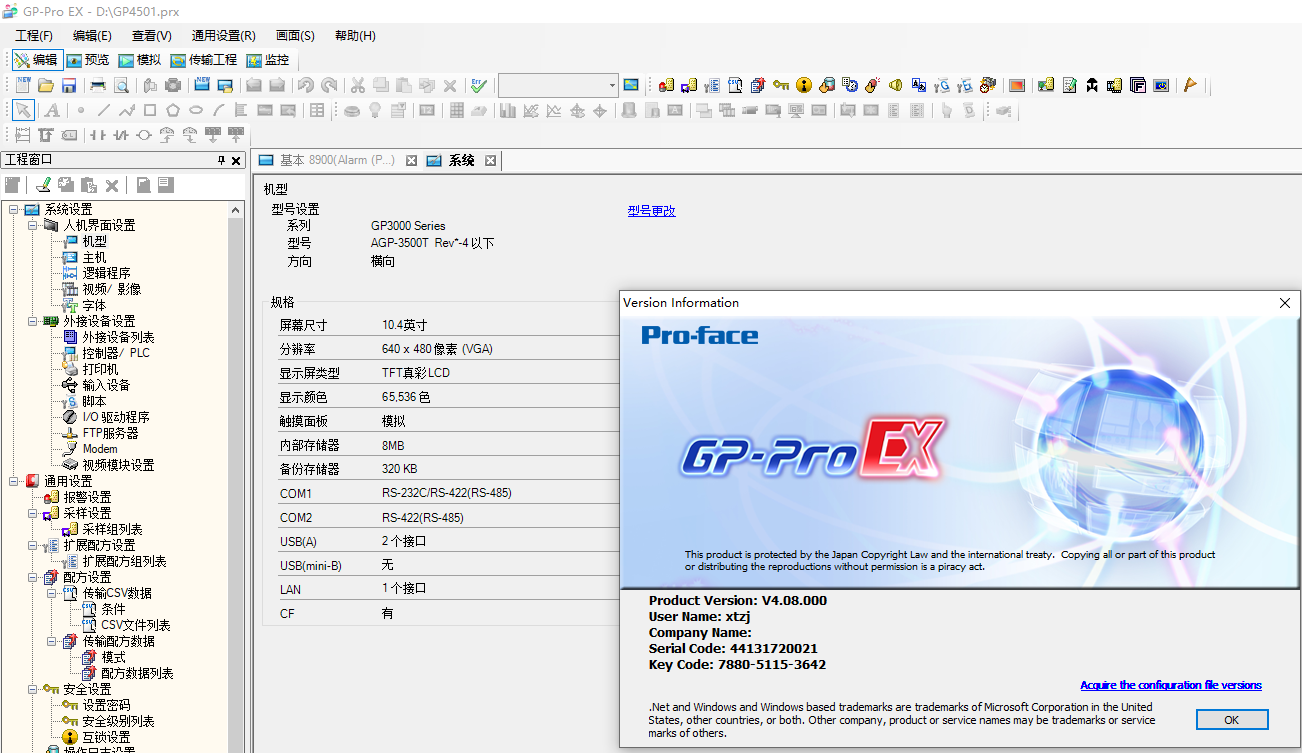Open a project with the folder icon
Viewport: 1302px width, 753px height.
click(x=46, y=85)
